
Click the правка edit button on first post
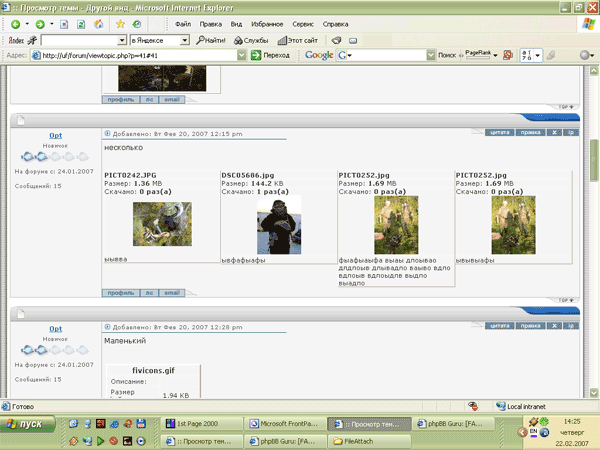pyautogui.click(x=532, y=132)
